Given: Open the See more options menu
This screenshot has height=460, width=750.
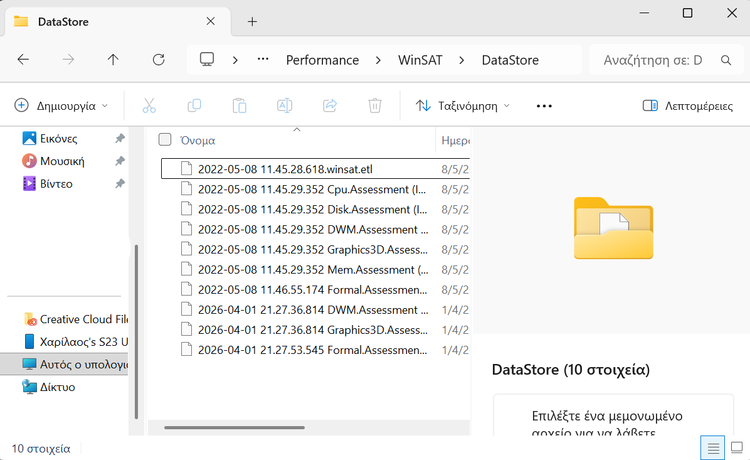Looking at the screenshot, I should (544, 105).
